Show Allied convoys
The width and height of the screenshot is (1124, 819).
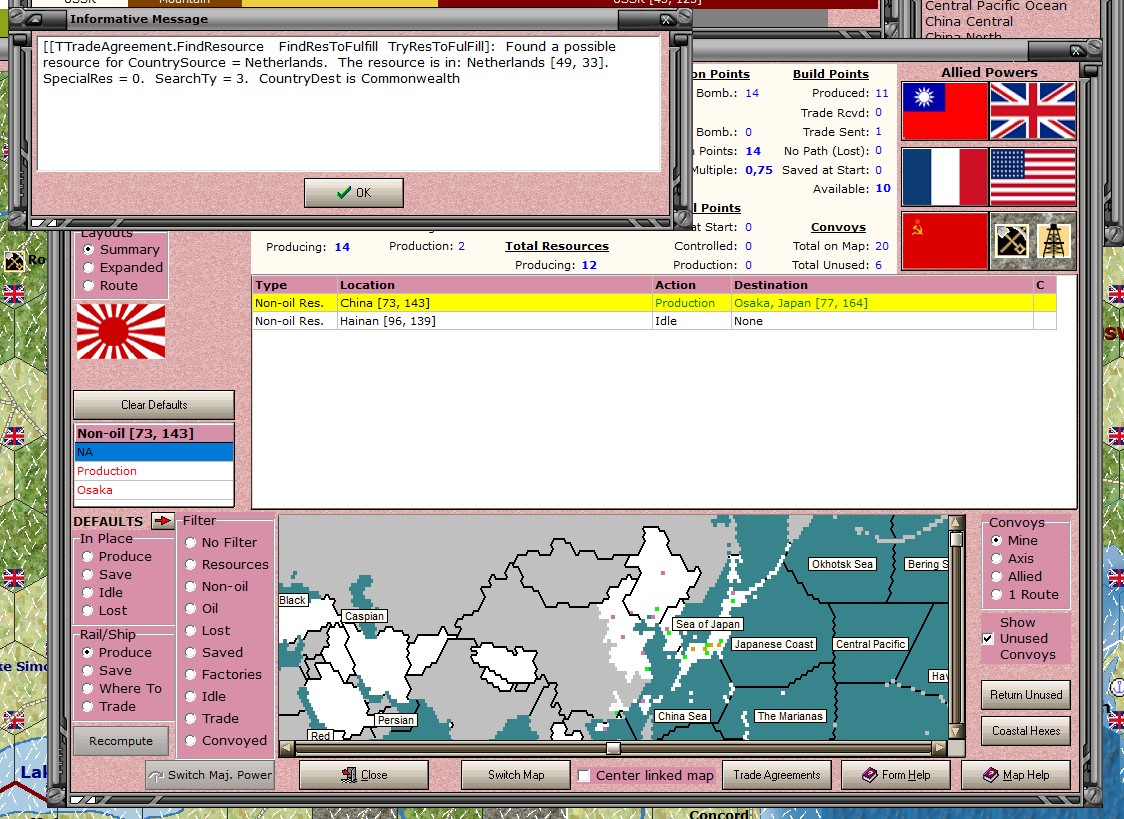coord(996,577)
